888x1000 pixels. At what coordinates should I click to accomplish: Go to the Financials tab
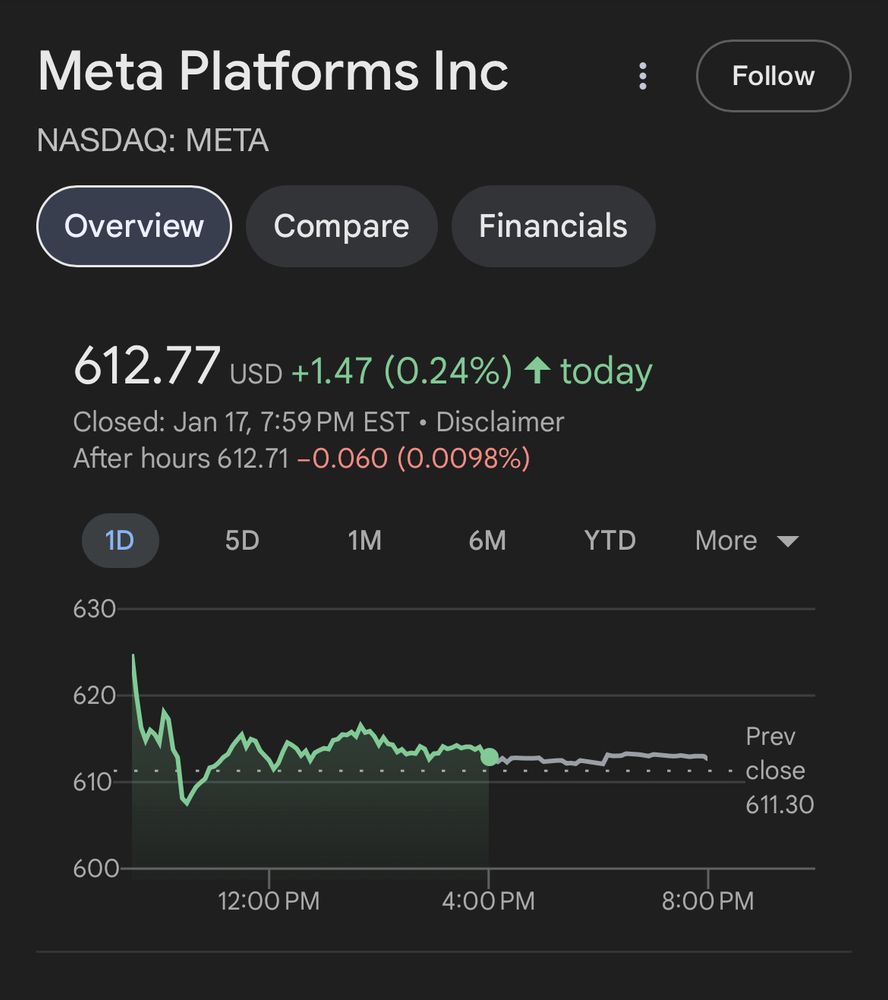(553, 226)
